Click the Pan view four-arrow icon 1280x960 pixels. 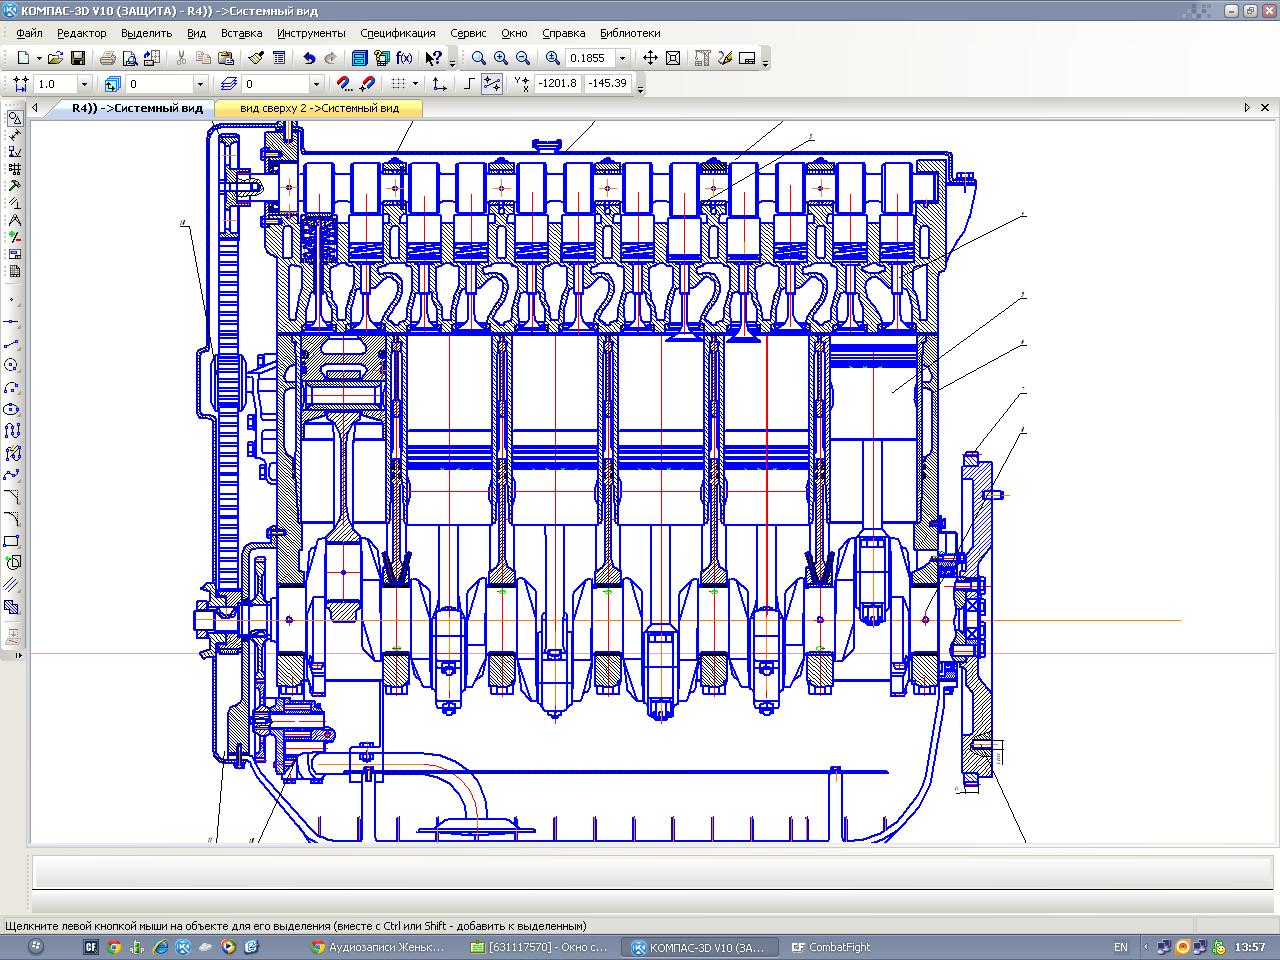pyautogui.click(x=650, y=58)
